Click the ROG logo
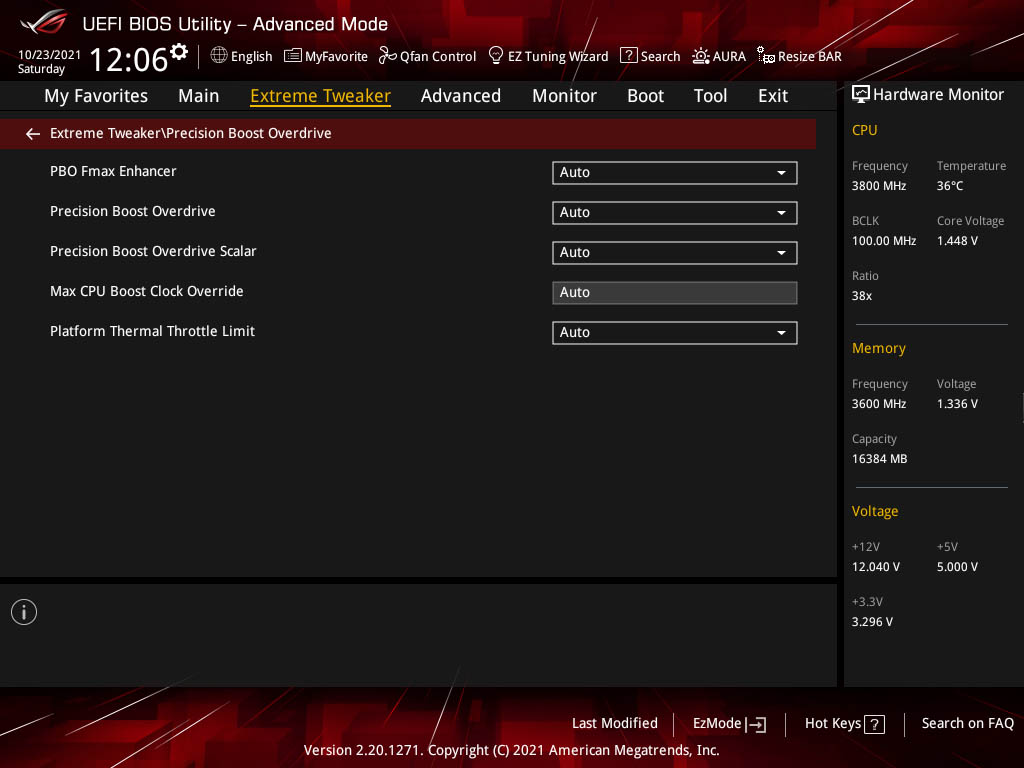This screenshot has width=1024, height=768. coord(44,22)
